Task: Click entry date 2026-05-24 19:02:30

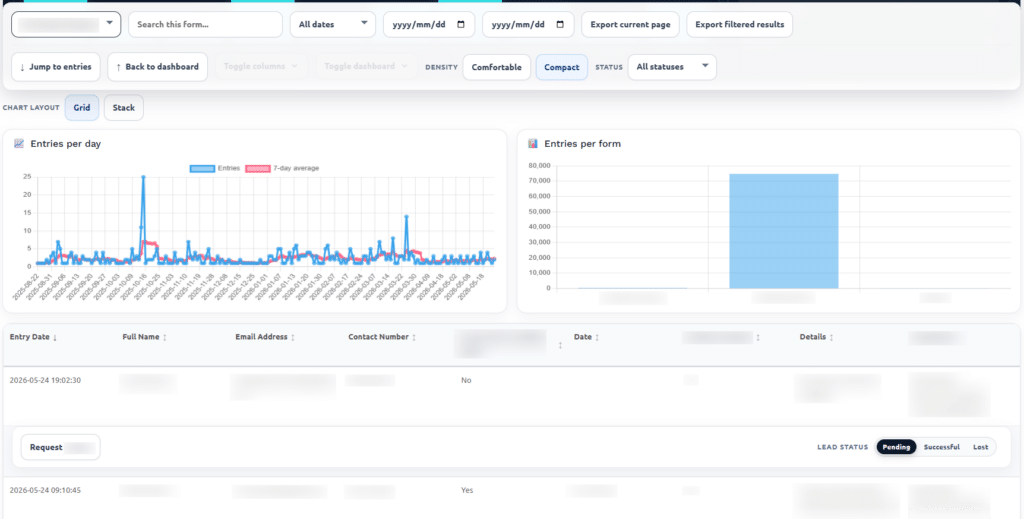Action: click(45, 380)
